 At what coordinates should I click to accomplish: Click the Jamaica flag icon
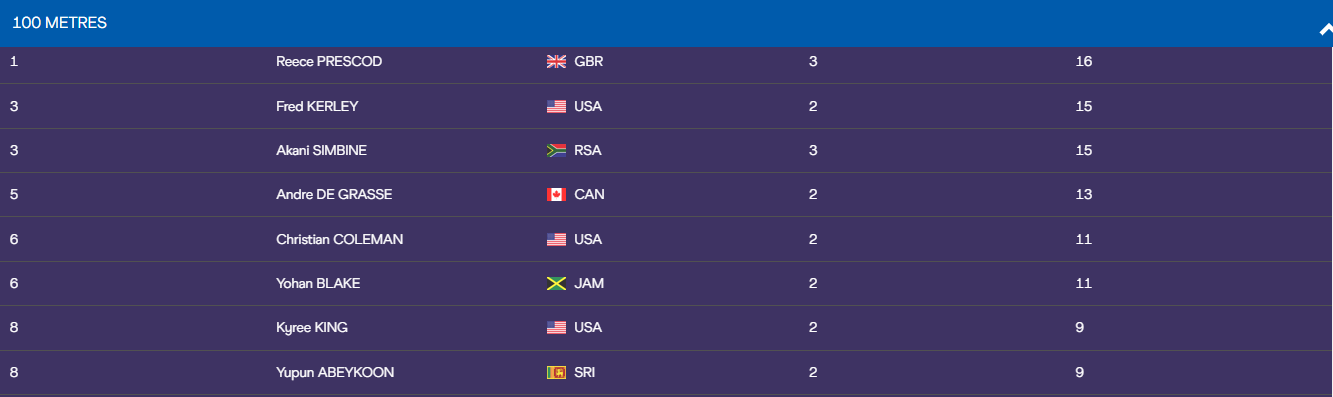[x=557, y=284]
